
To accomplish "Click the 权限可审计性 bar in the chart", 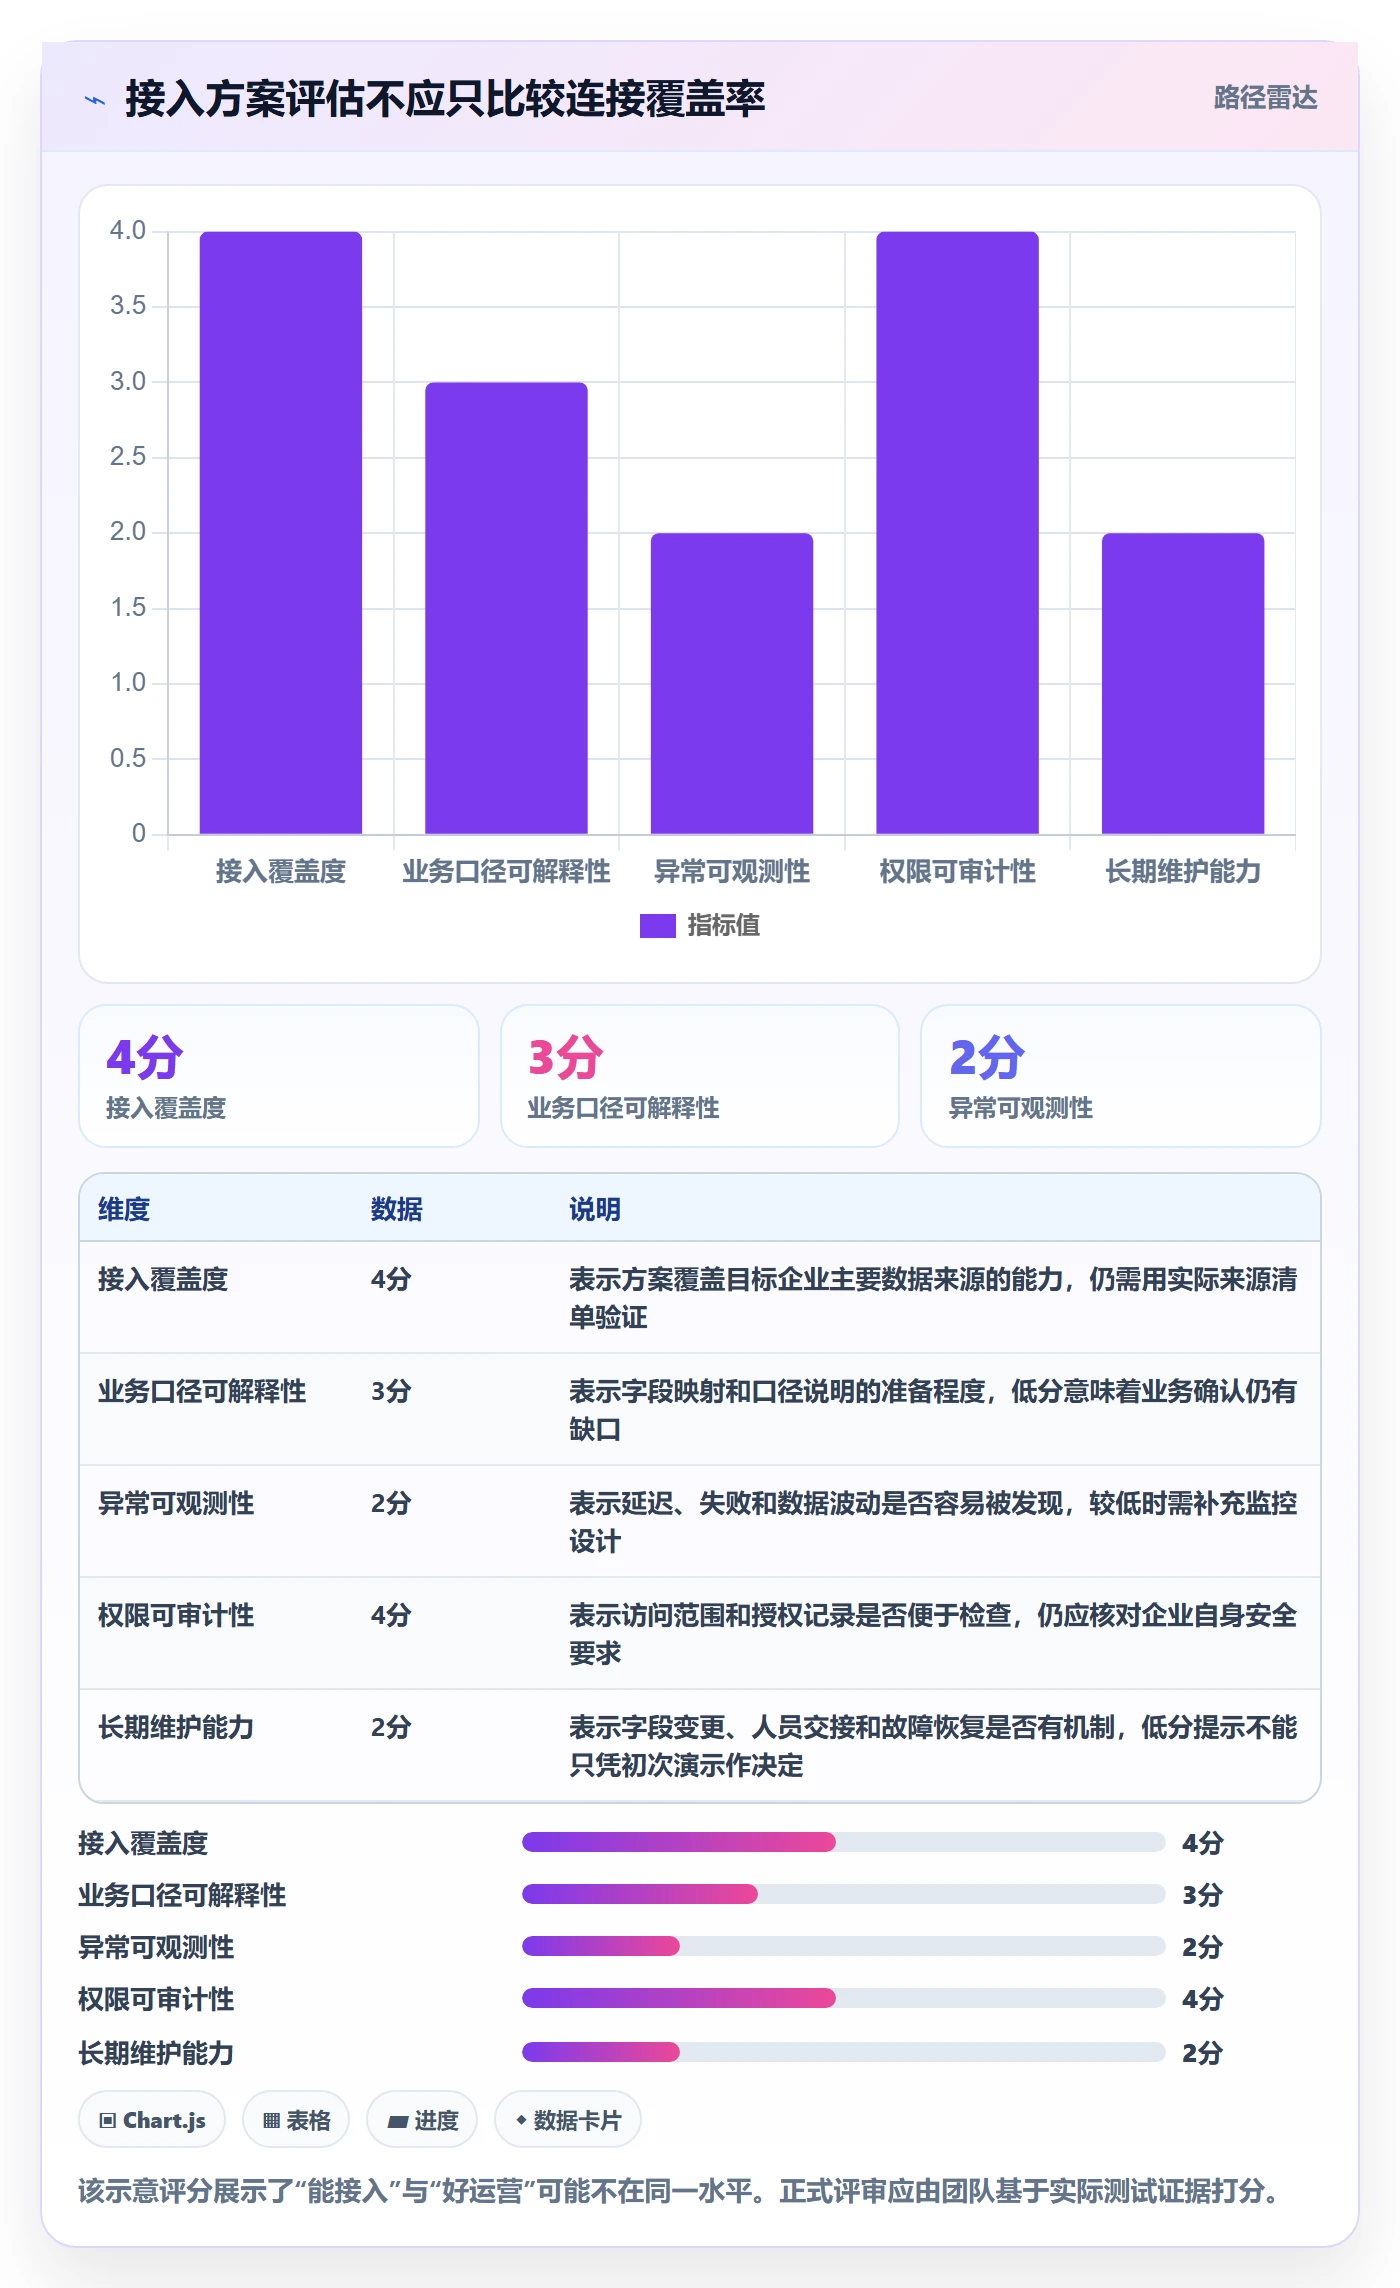I will (958, 532).
